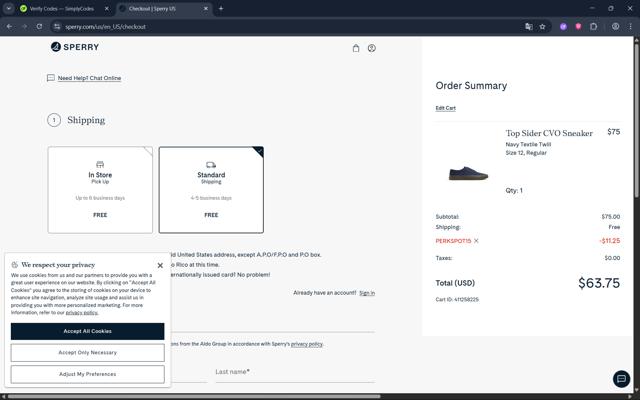Click the Order Summary heading
The image size is (640, 400).
[471, 86]
